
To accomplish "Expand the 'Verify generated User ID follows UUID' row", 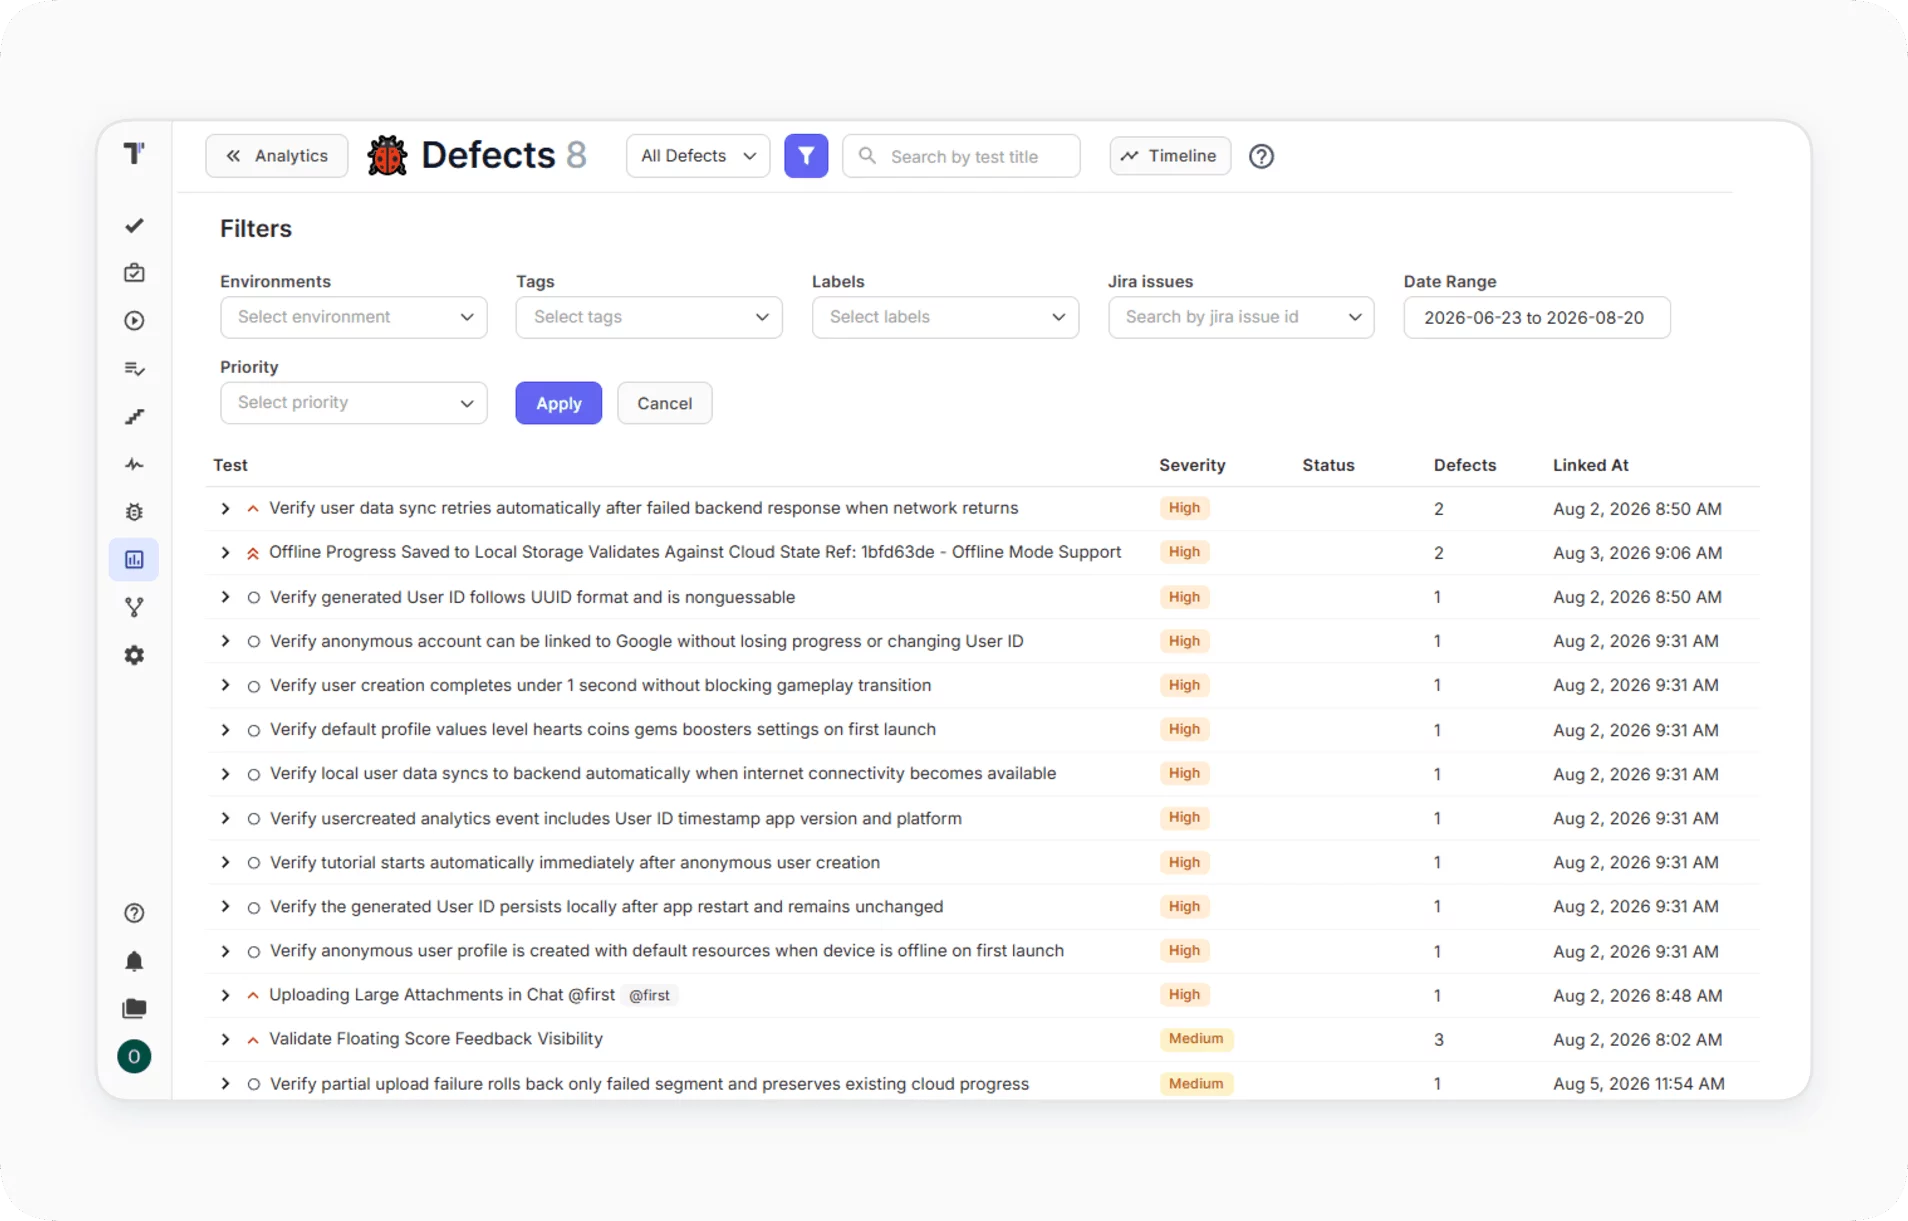I will point(225,597).
